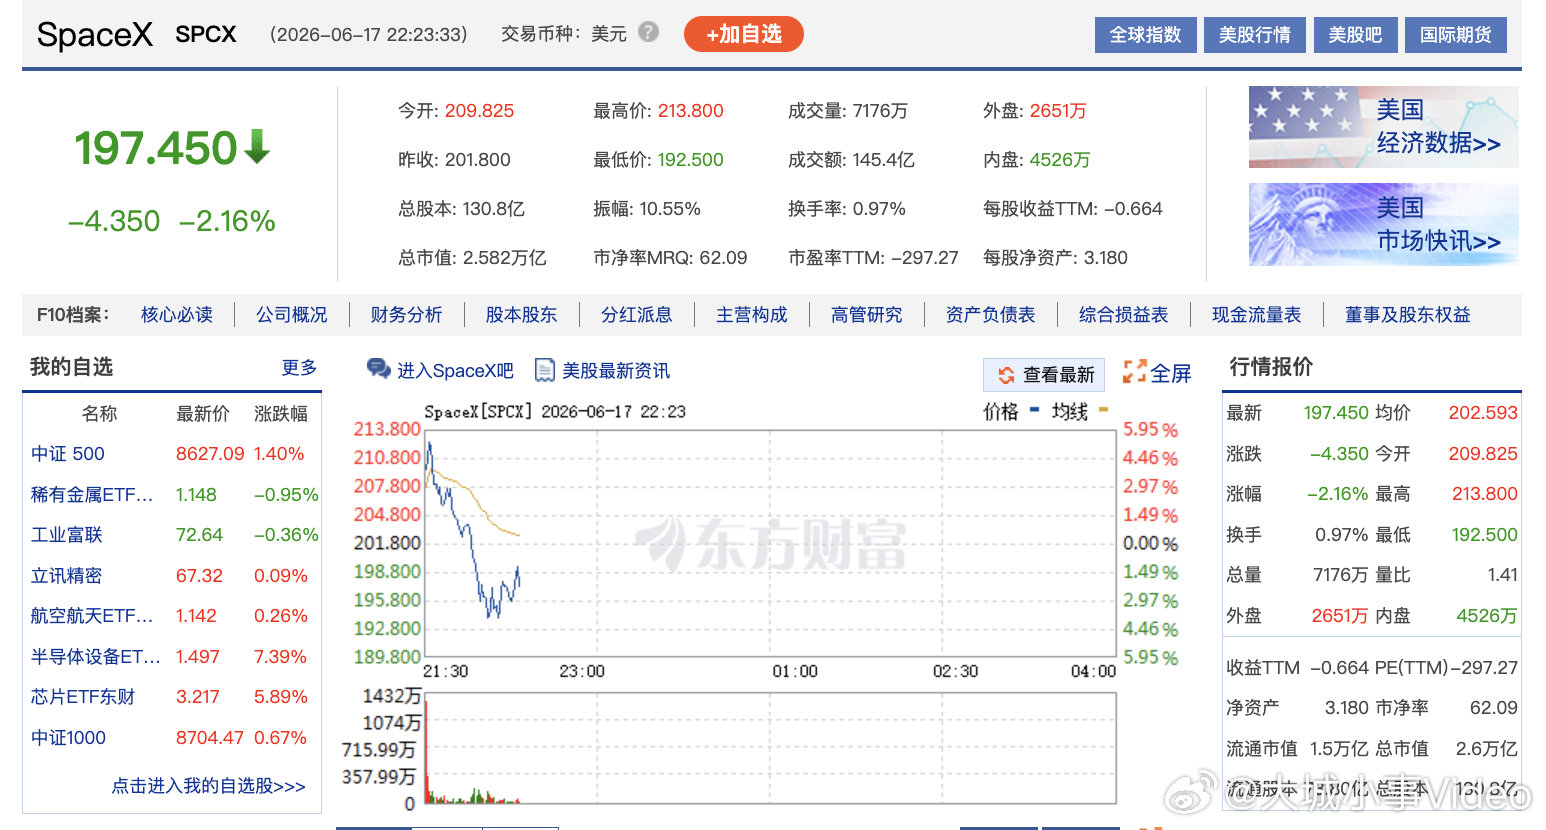Viewport: 1546px width, 830px height.
Task: Open 进入SpaceX吧 link
Action: [455, 371]
